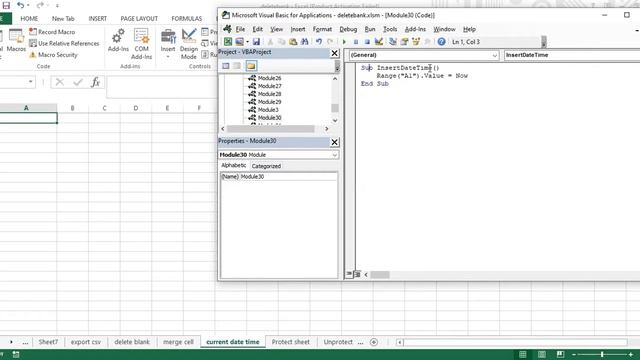This screenshot has height=360, width=640.
Task: Run the macro with green play icon
Action: (344, 42)
